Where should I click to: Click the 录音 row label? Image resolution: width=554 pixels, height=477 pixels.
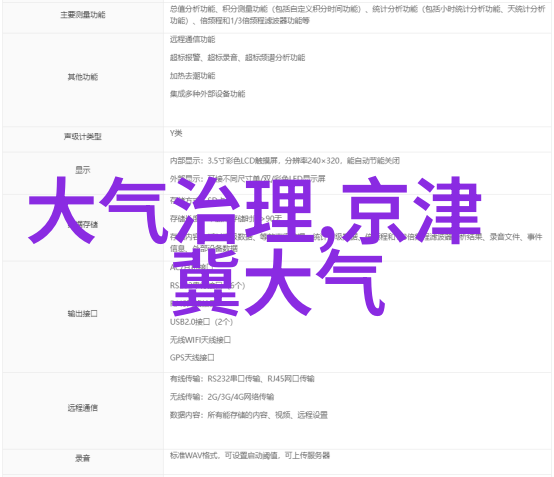pos(83,458)
